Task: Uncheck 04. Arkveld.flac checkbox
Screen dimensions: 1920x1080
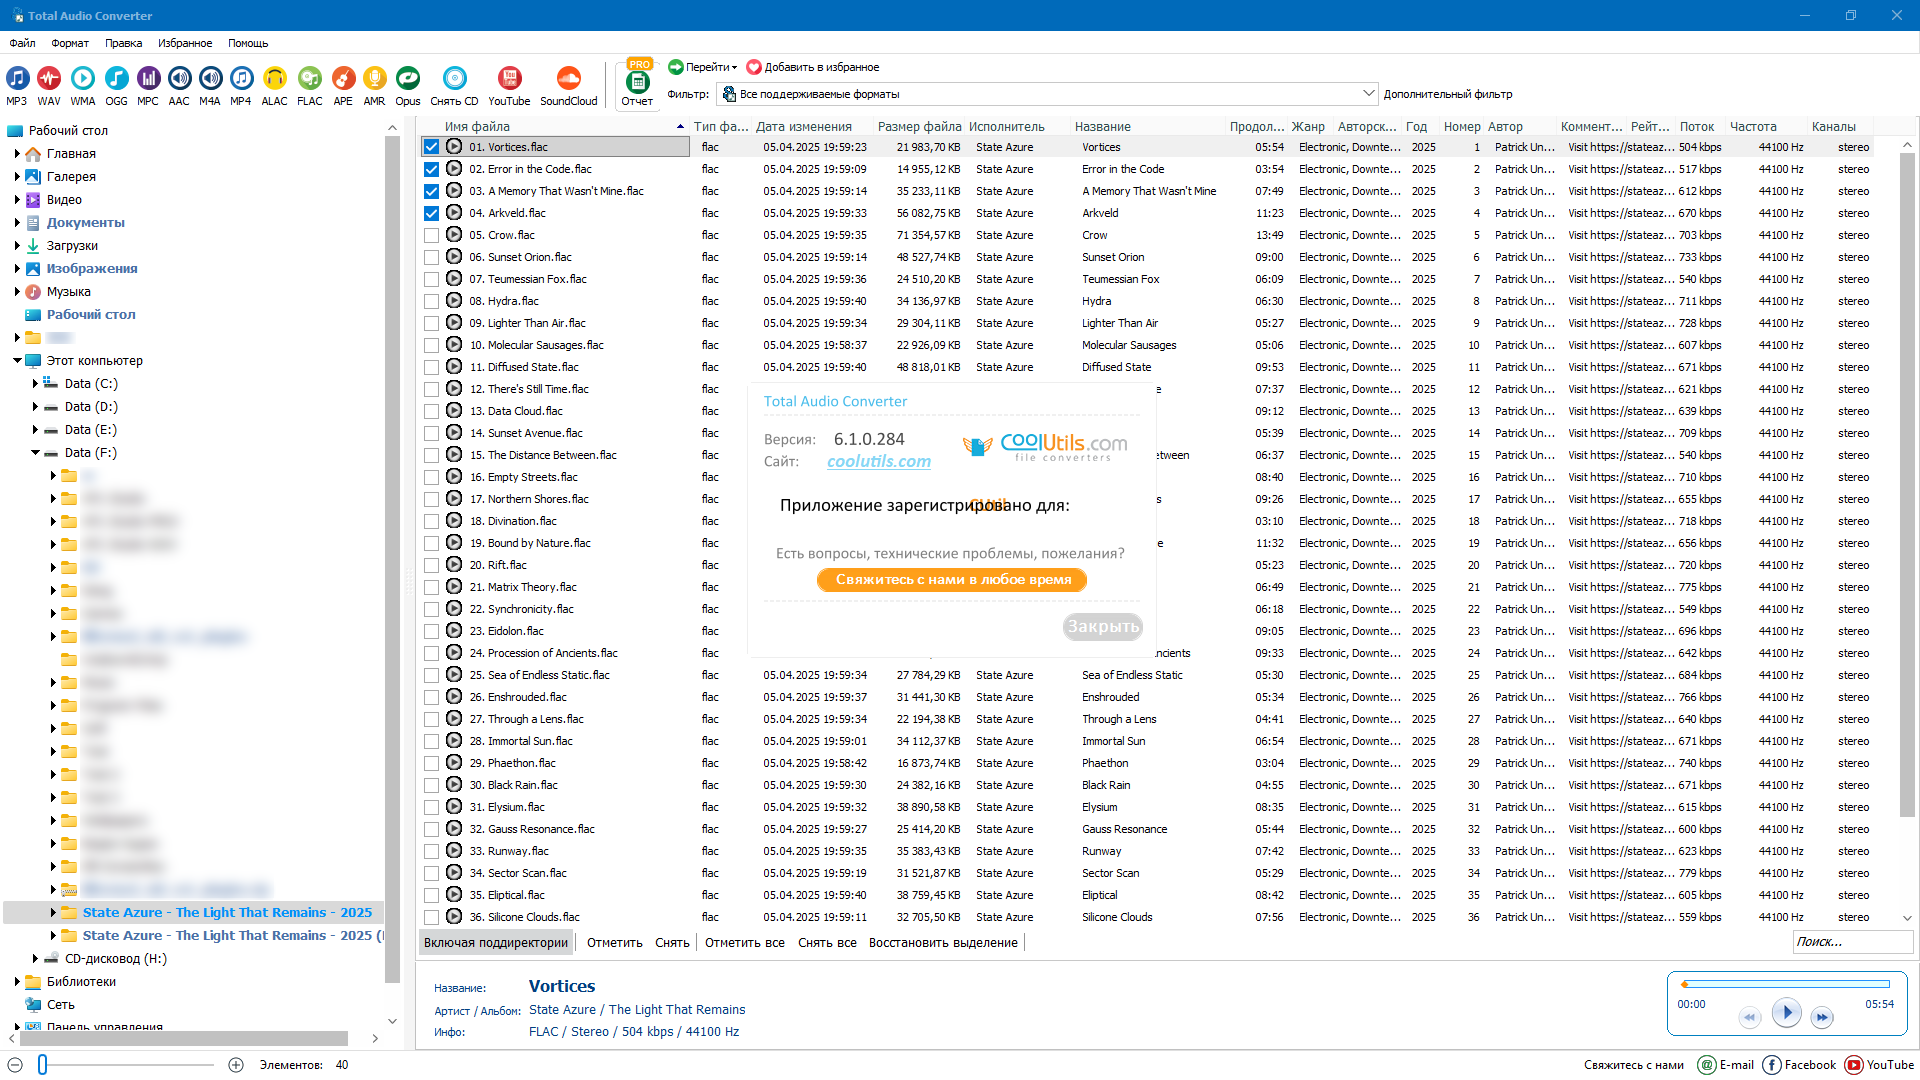Action: click(431, 213)
